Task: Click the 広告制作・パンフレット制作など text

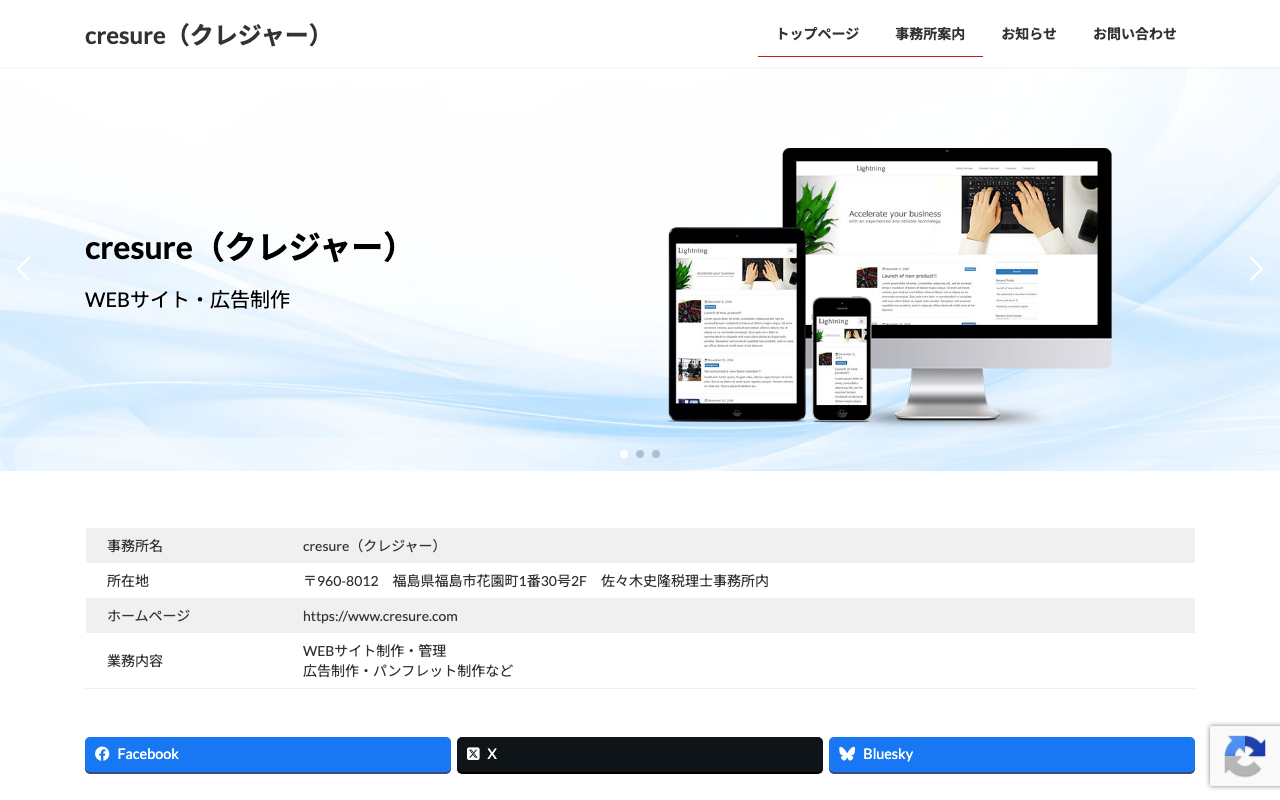Action: (408, 671)
